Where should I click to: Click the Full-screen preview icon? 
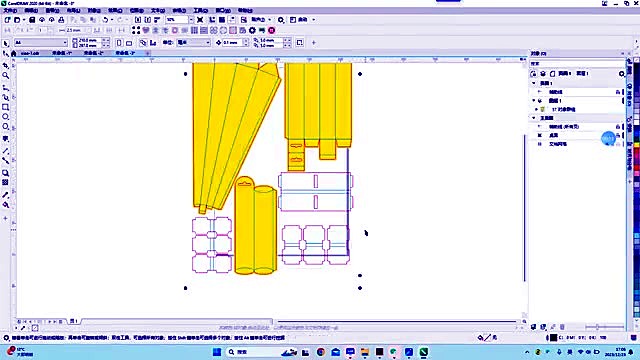pyautogui.click(x=200, y=20)
